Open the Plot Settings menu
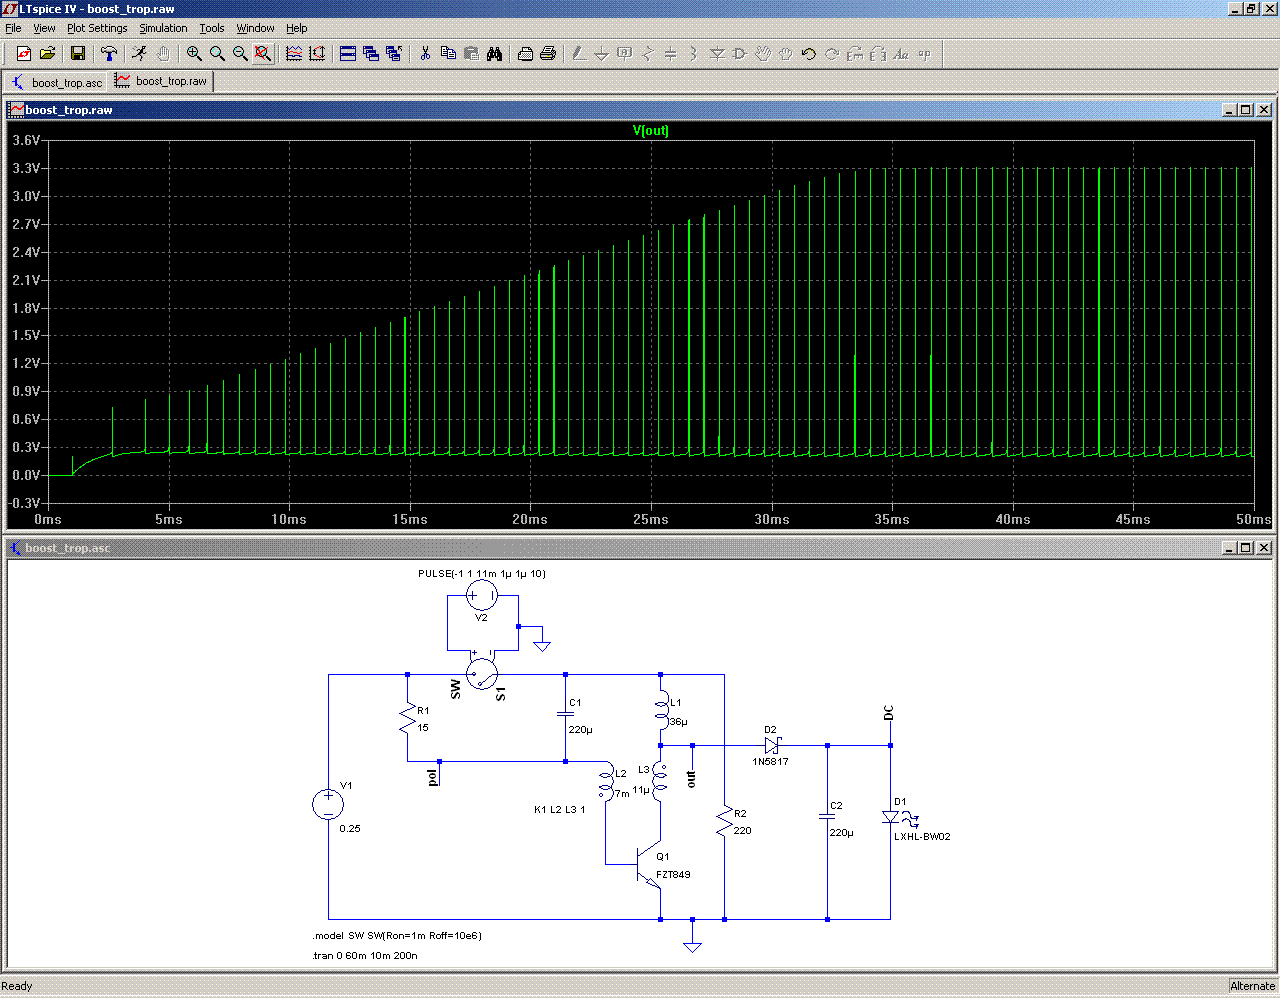This screenshot has height=998, width=1280. point(97,28)
